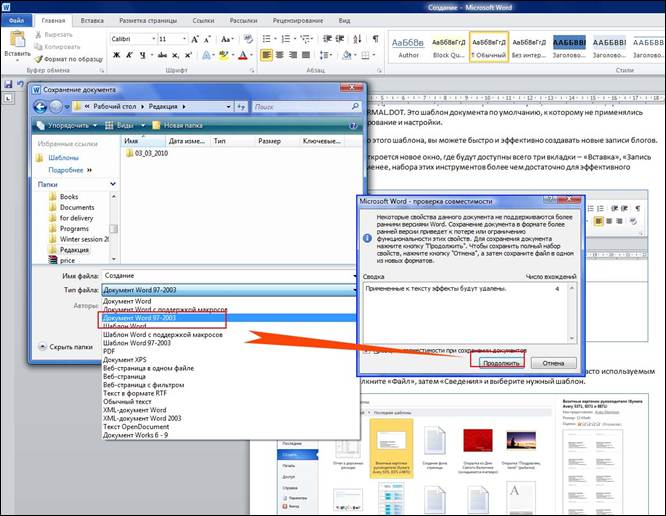This screenshot has width=666, height=516.
Task: Click the Имя файла input field
Action: 229,276
